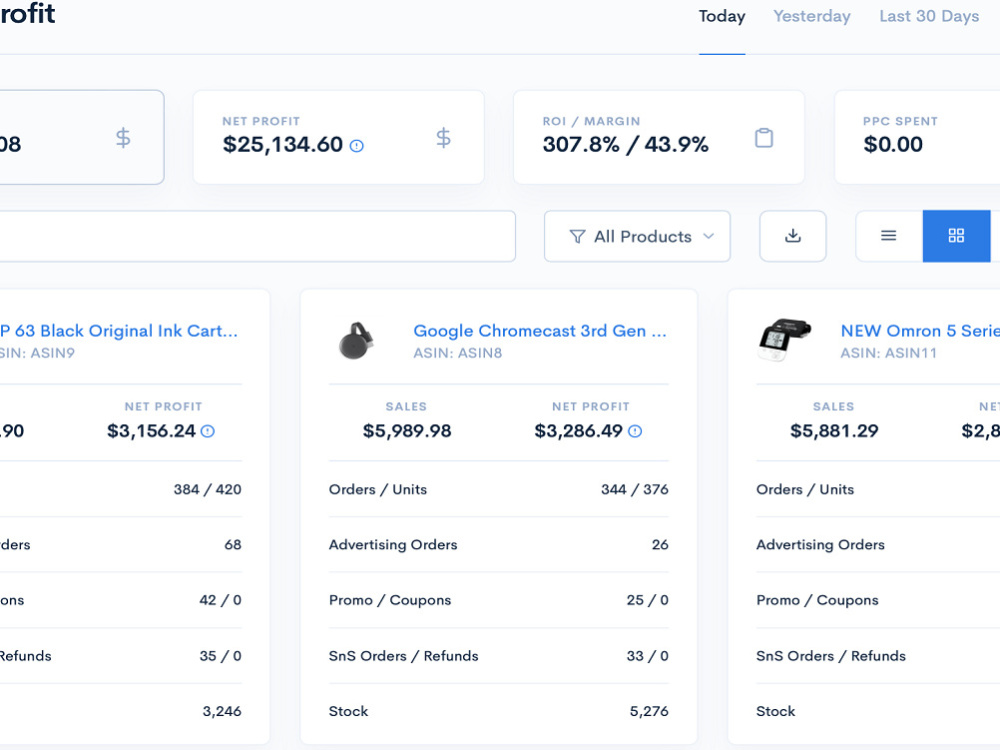Switch to list view layout
Image resolution: width=1000 pixels, height=750 pixels.
click(888, 236)
